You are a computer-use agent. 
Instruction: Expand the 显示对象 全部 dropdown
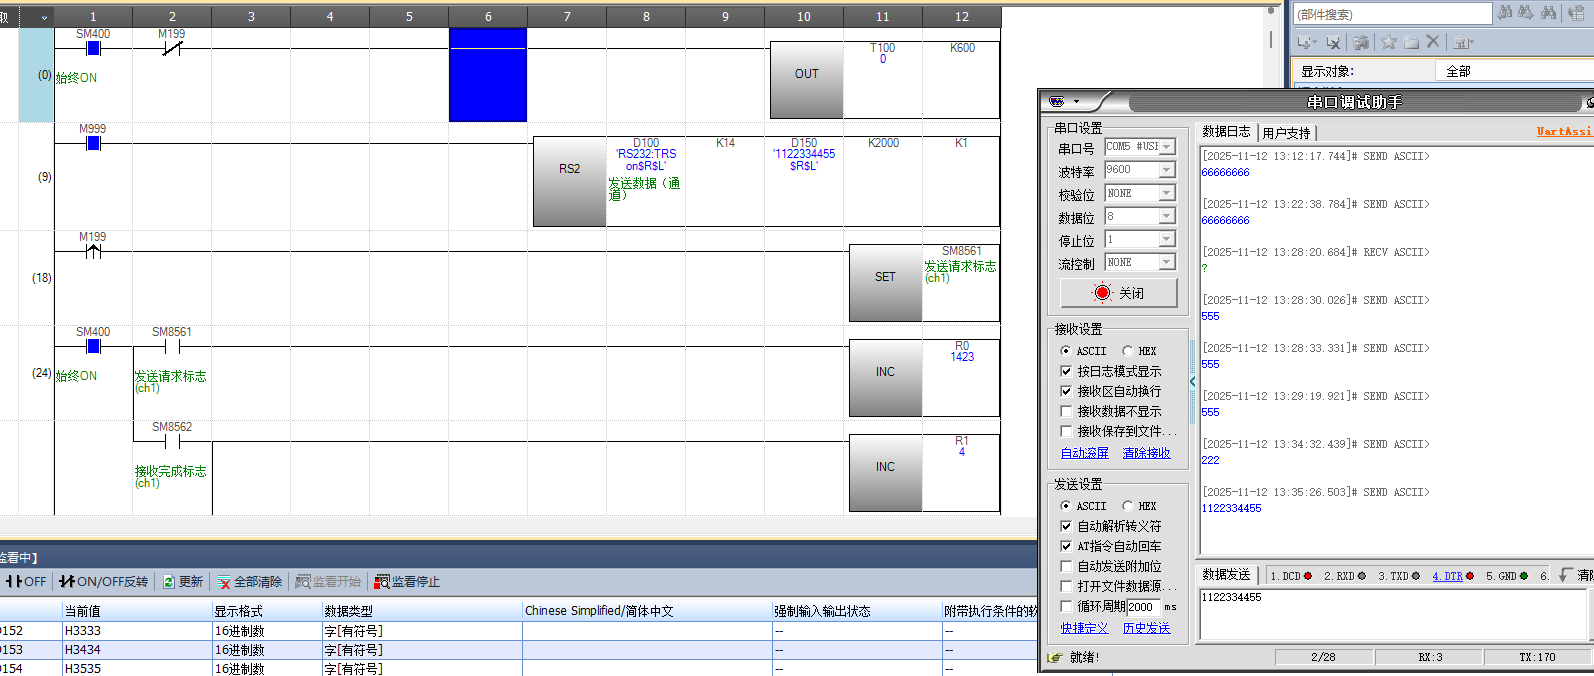point(1512,71)
